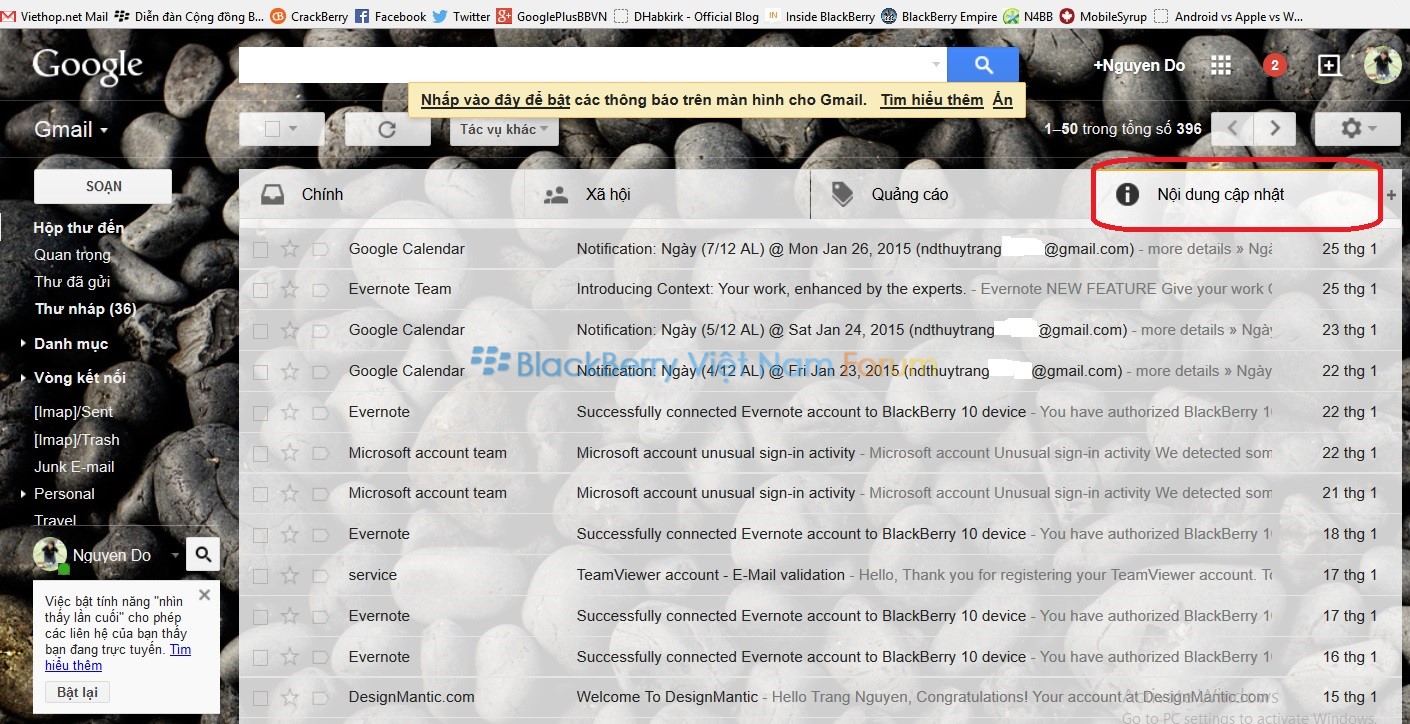Open the Nguyen Do chat status dropdown
1410x724 pixels.
coord(175,555)
